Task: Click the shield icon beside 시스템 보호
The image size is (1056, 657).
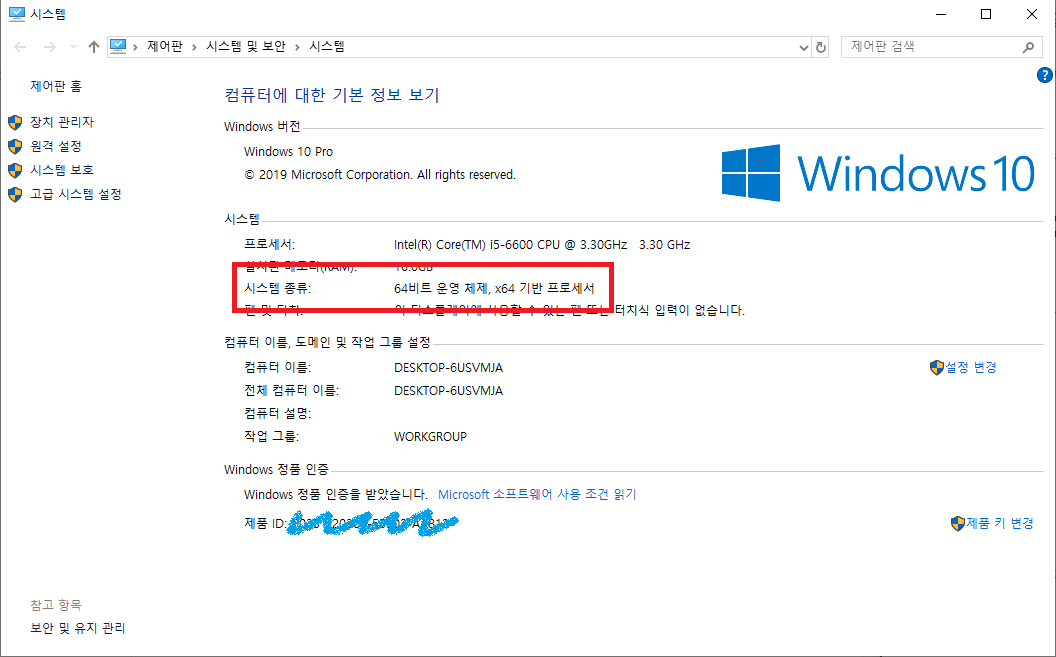Action: pos(15,170)
